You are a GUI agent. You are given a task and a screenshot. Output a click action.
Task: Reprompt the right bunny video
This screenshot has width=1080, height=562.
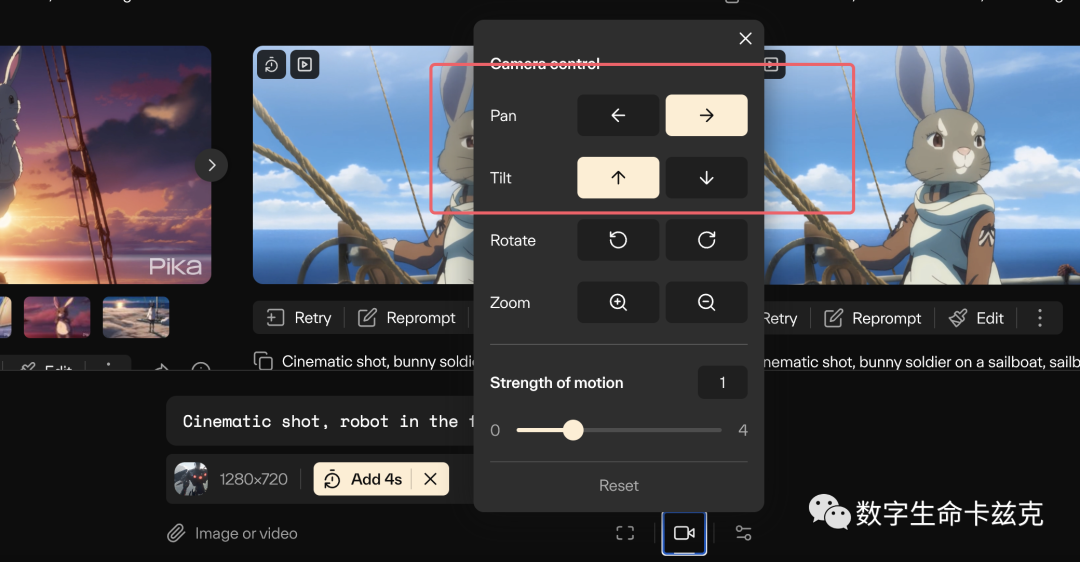873,318
